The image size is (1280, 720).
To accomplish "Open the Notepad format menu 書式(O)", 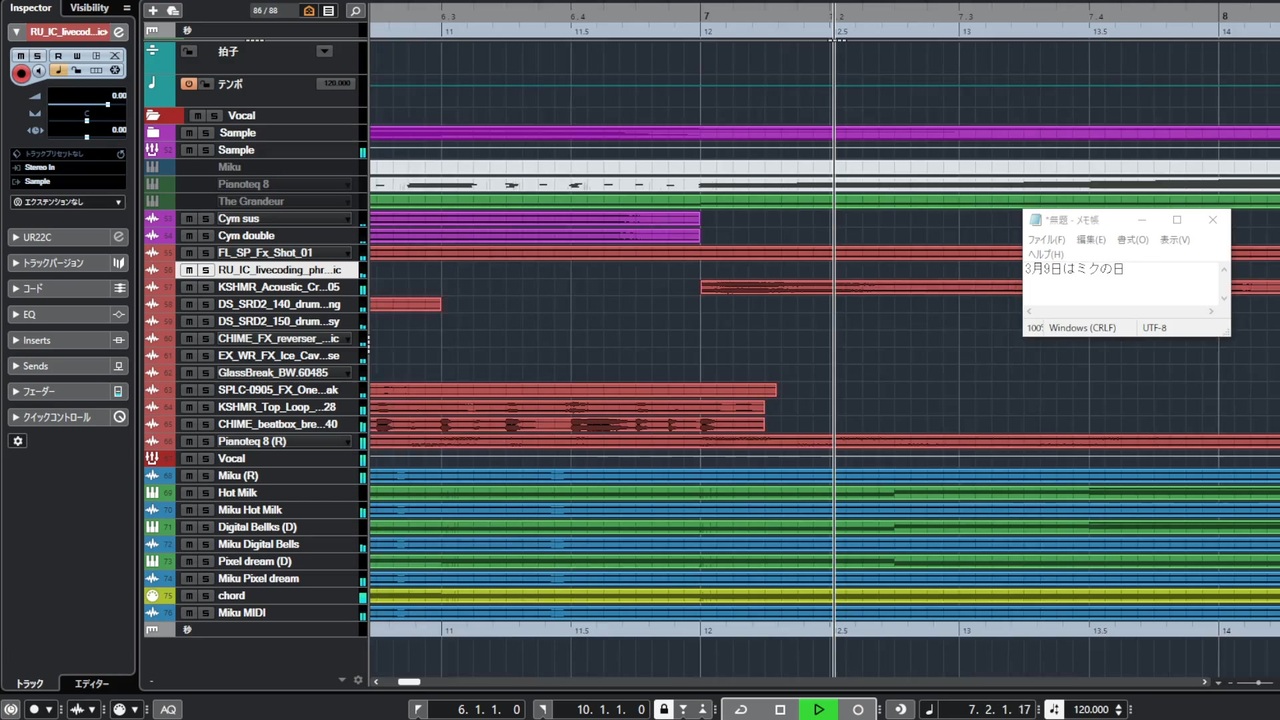I will (x=1132, y=240).
